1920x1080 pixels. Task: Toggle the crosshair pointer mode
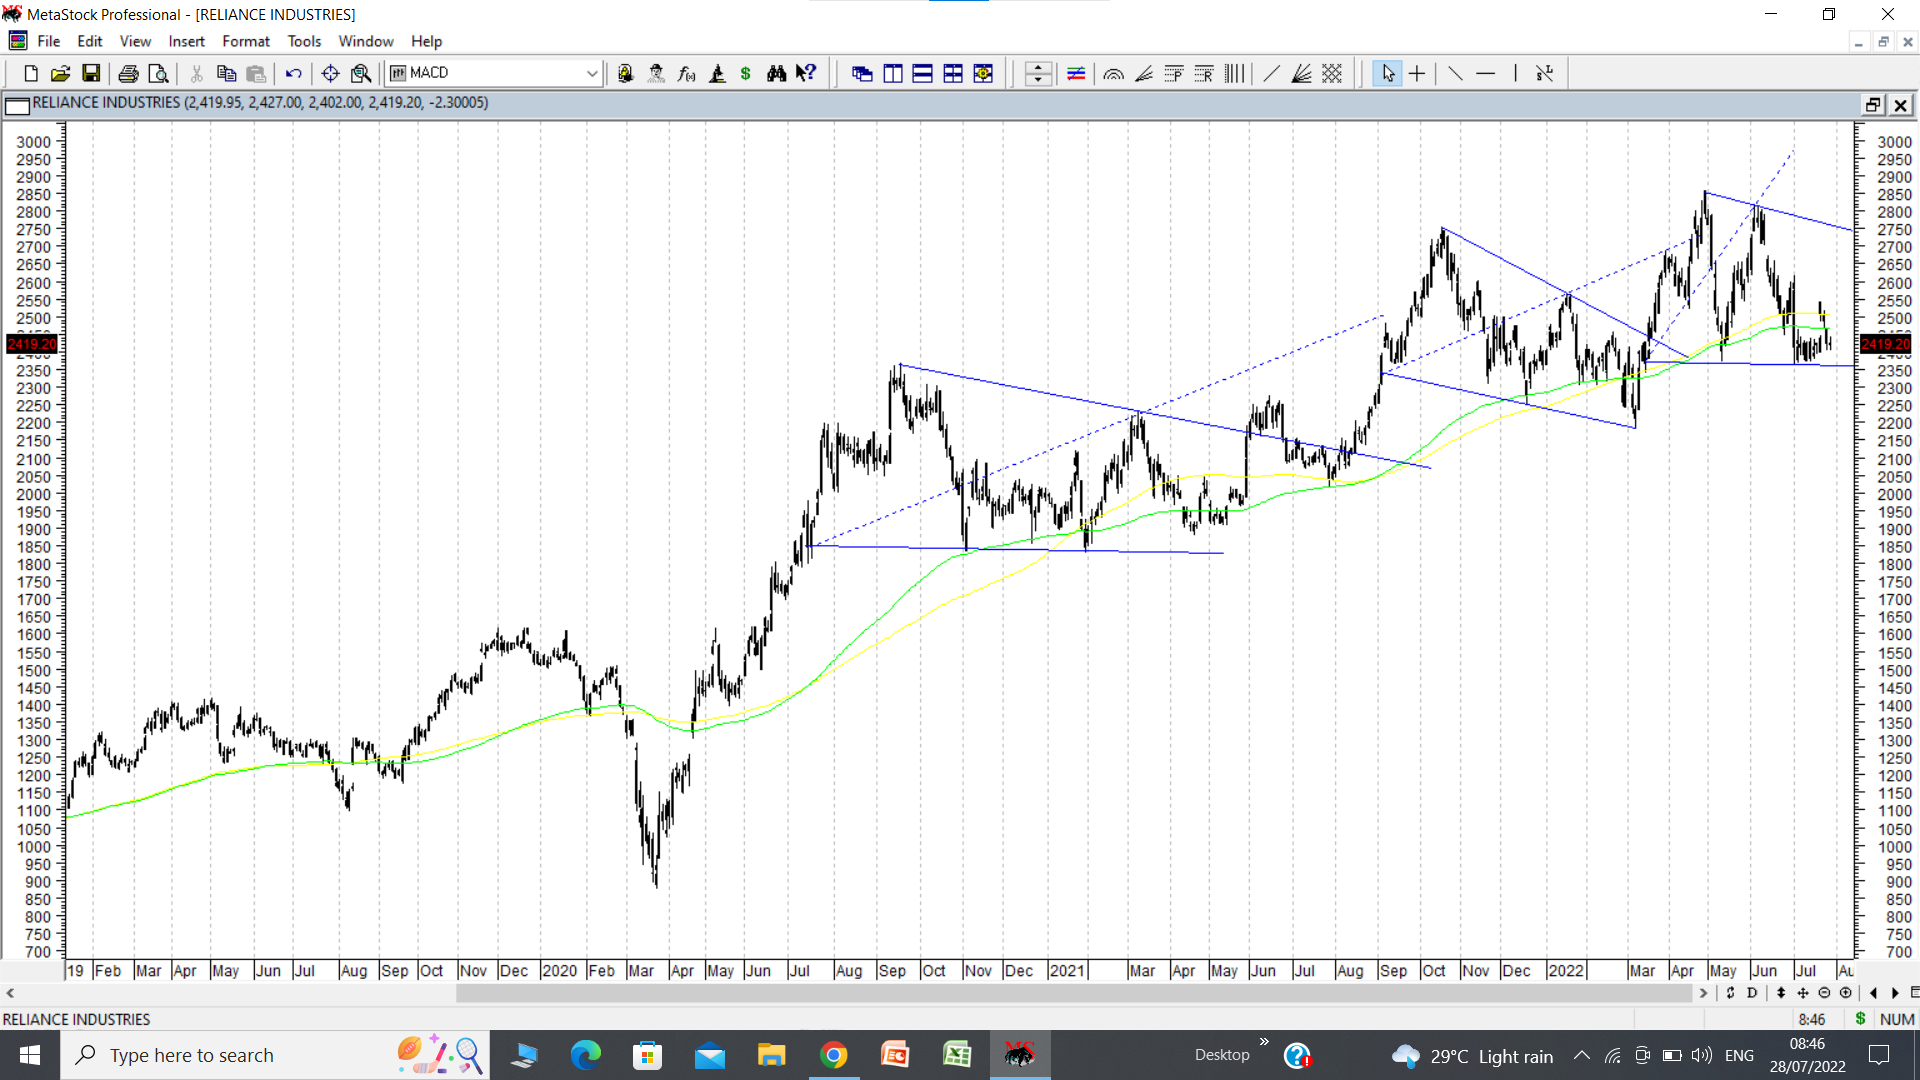pos(1417,73)
